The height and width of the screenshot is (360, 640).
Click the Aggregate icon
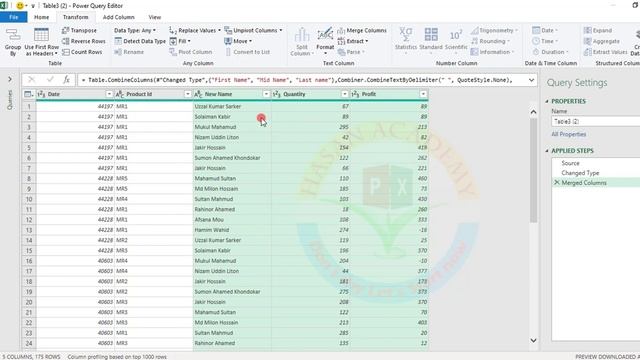coord(587,41)
